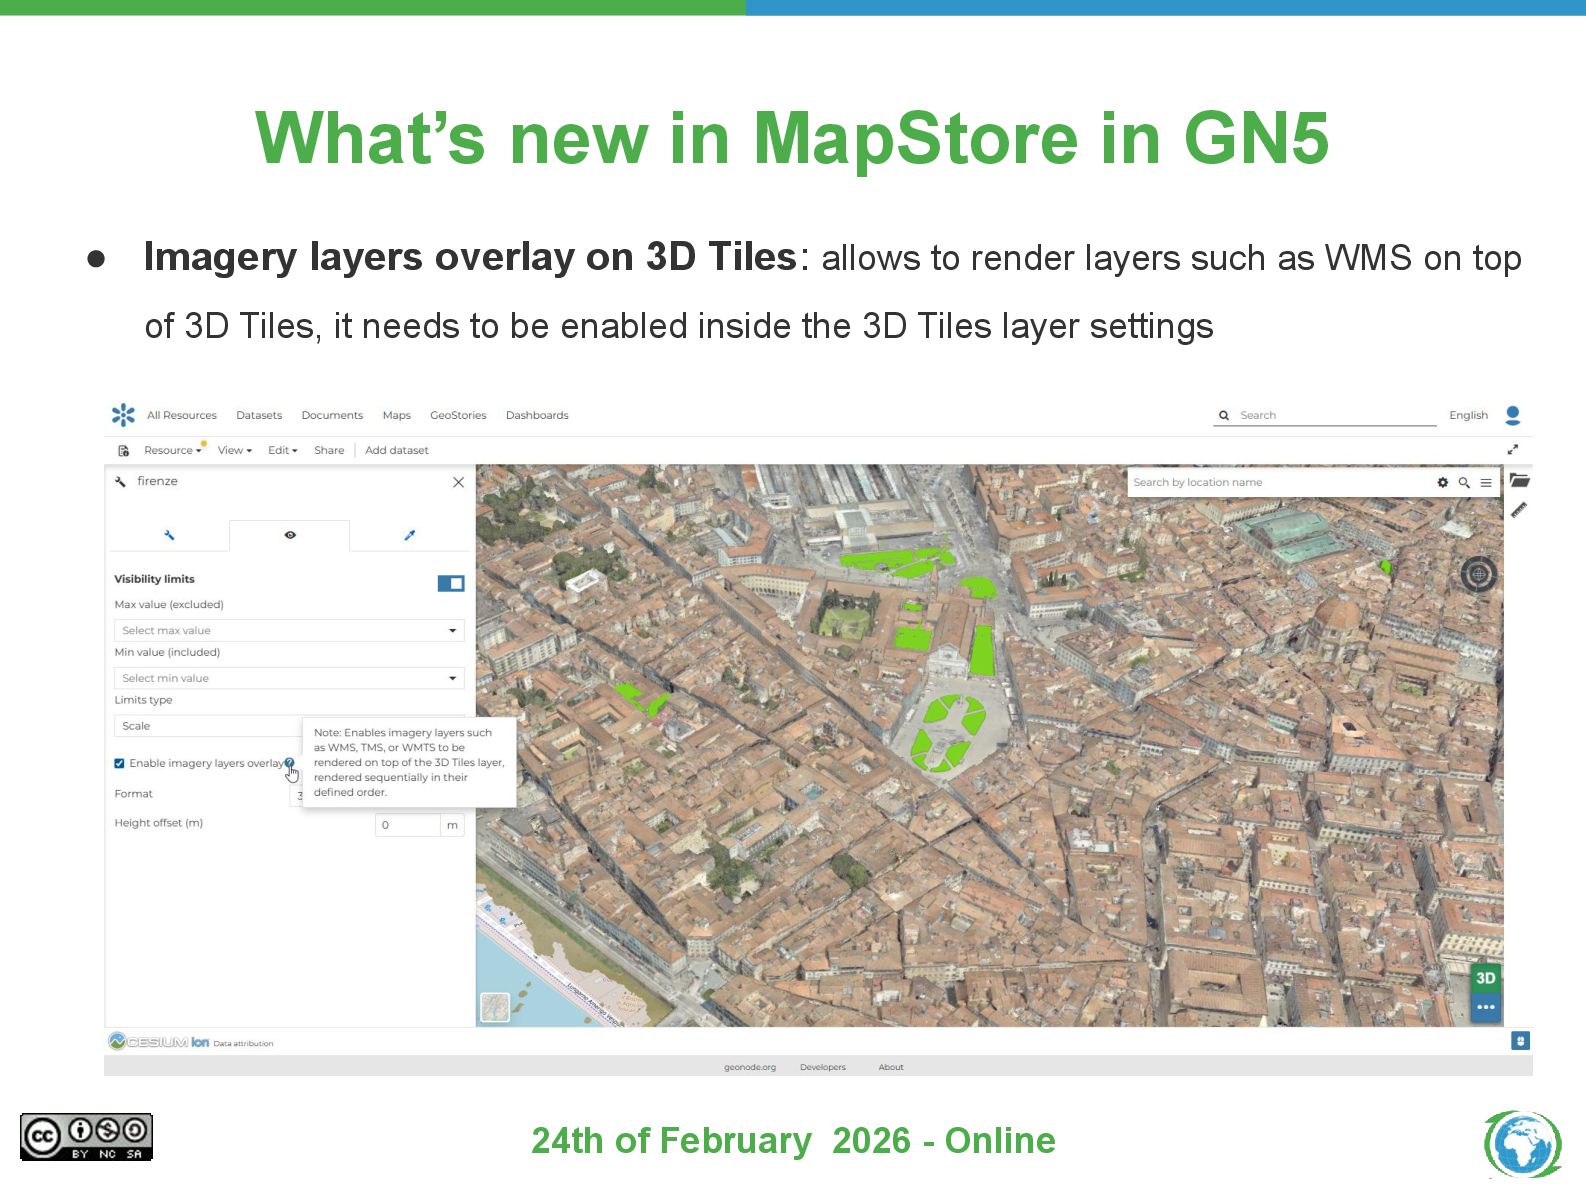The image size is (1586, 1190).
Task: Open the user profile avatar icon
Action: (1513, 415)
